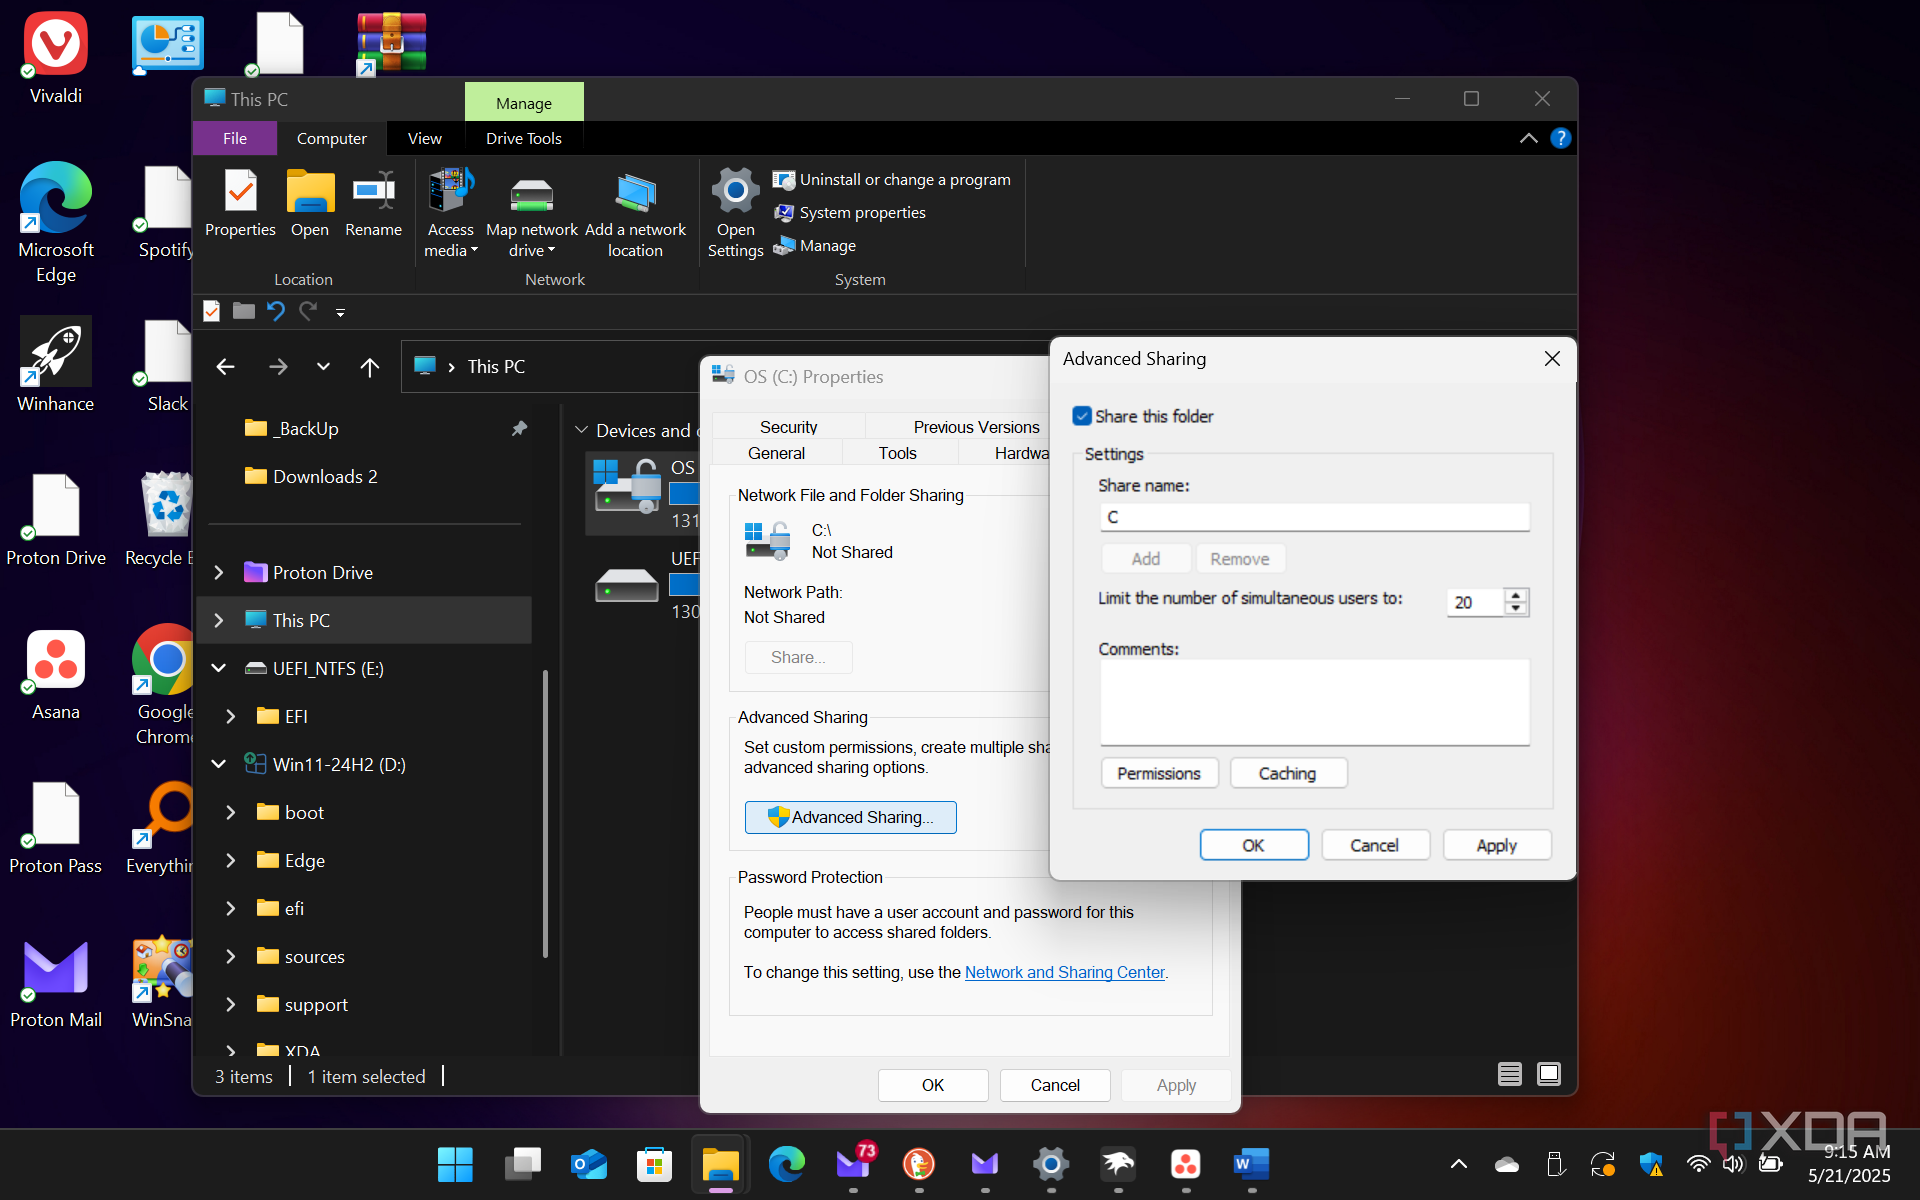Toggle the Share this folder checkbox
Viewport: 1920px width, 1200px height.
1082,416
